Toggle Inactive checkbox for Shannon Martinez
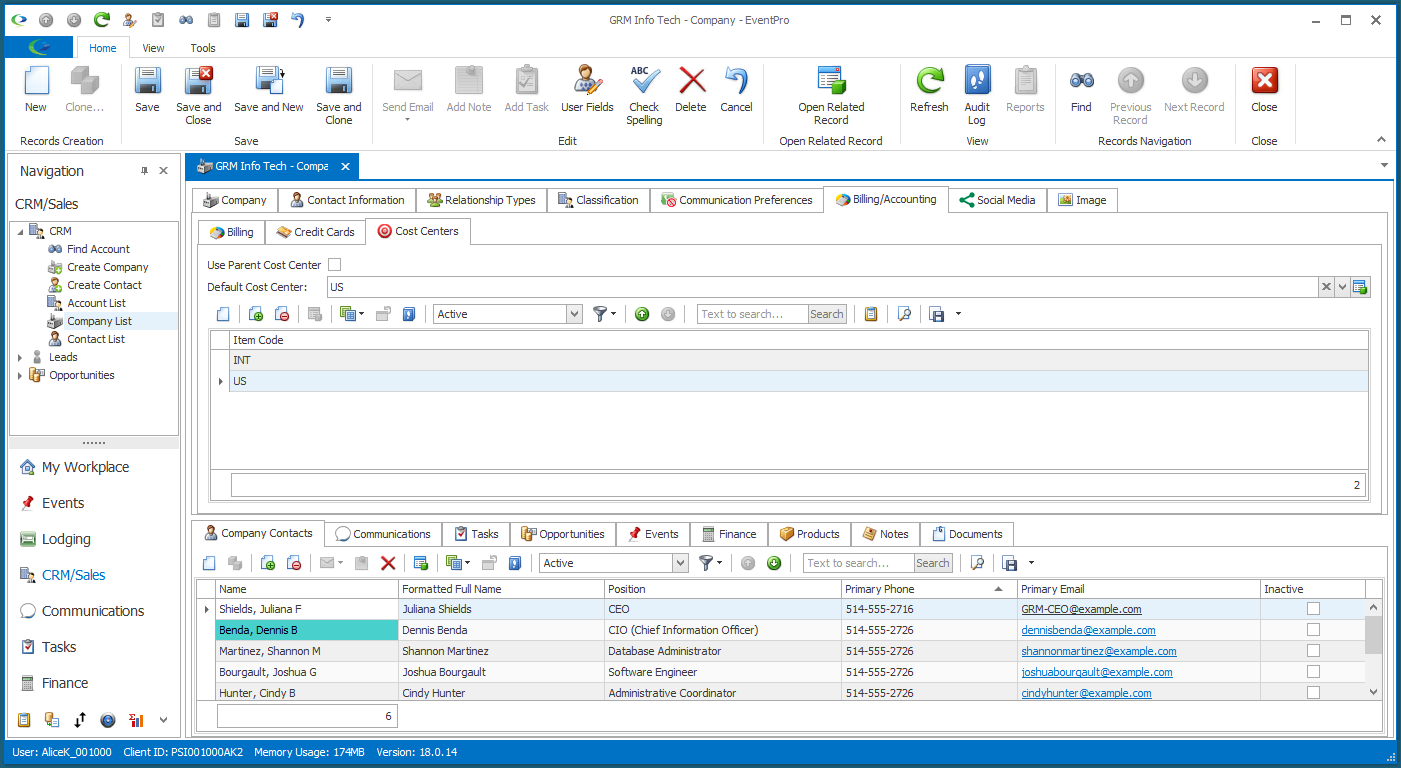This screenshot has width=1401, height=768. pos(1313,650)
